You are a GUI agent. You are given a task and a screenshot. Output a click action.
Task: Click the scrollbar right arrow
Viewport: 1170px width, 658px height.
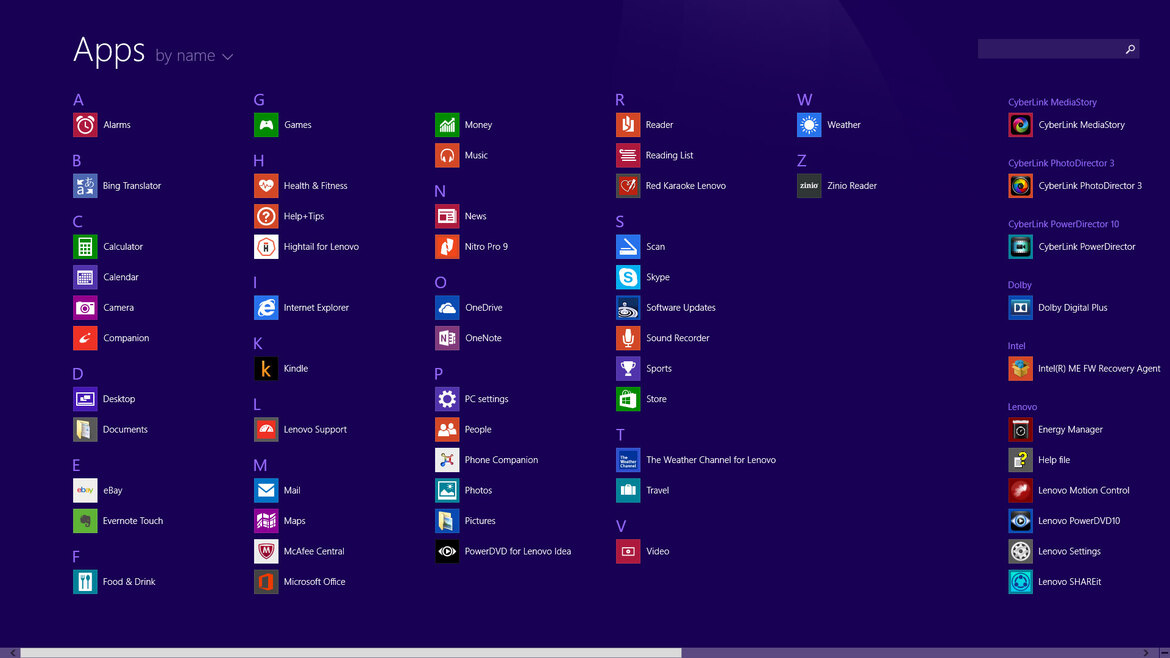[x=1146, y=653]
